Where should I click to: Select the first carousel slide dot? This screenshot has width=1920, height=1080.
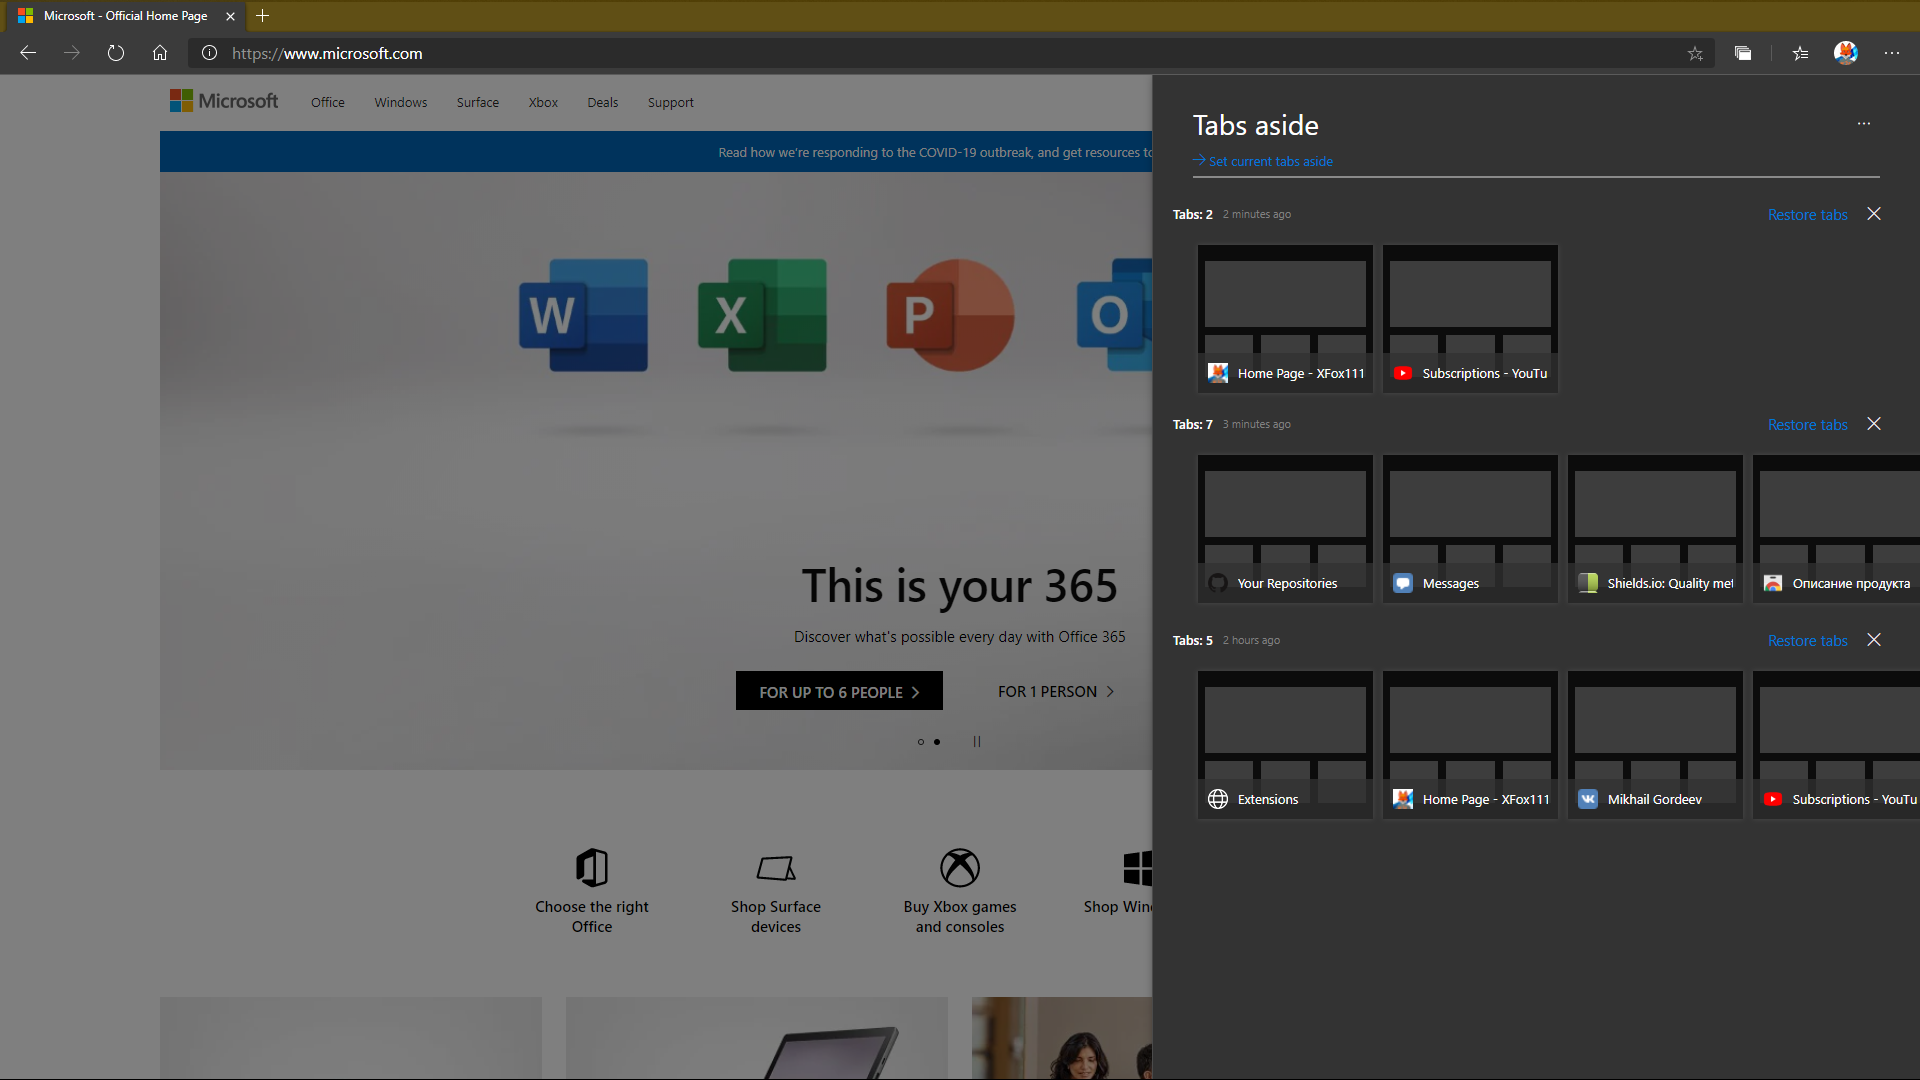pyautogui.click(x=921, y=742)
